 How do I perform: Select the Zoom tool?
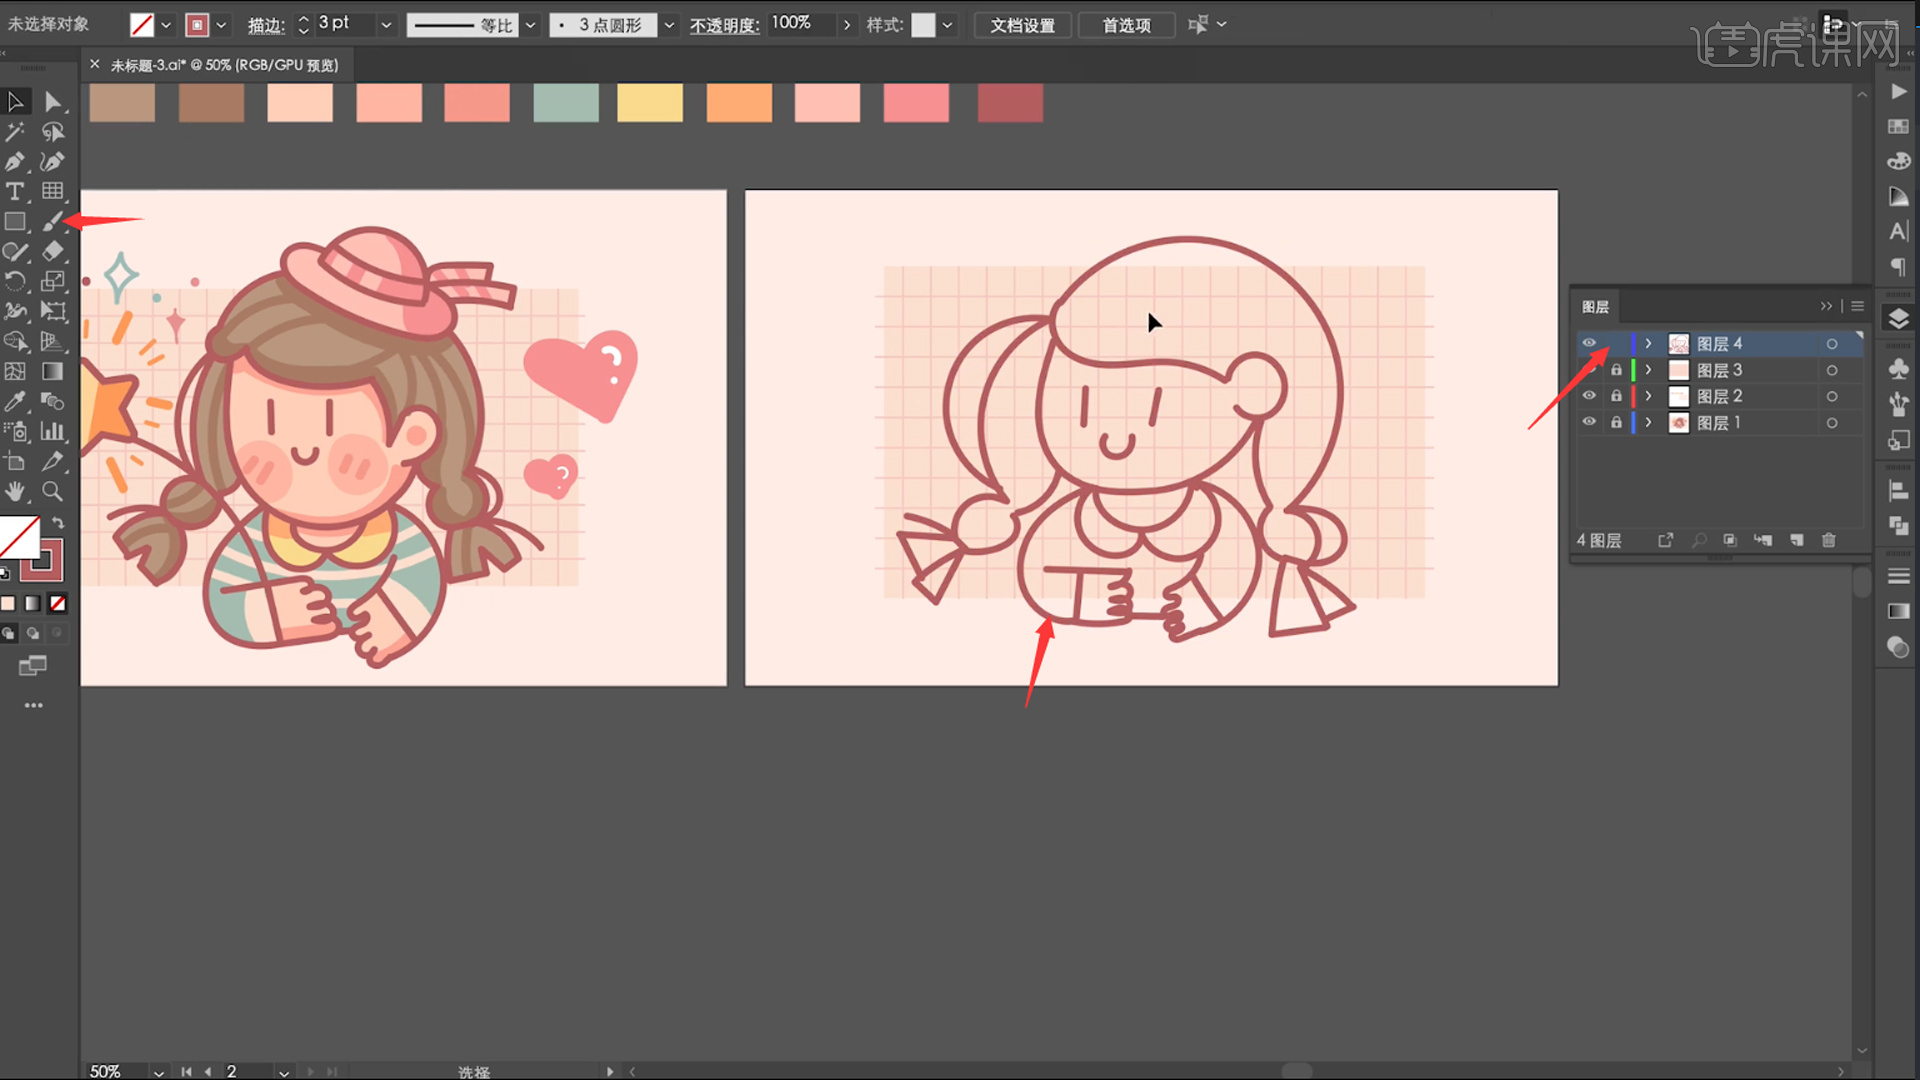tap(52, 491)
